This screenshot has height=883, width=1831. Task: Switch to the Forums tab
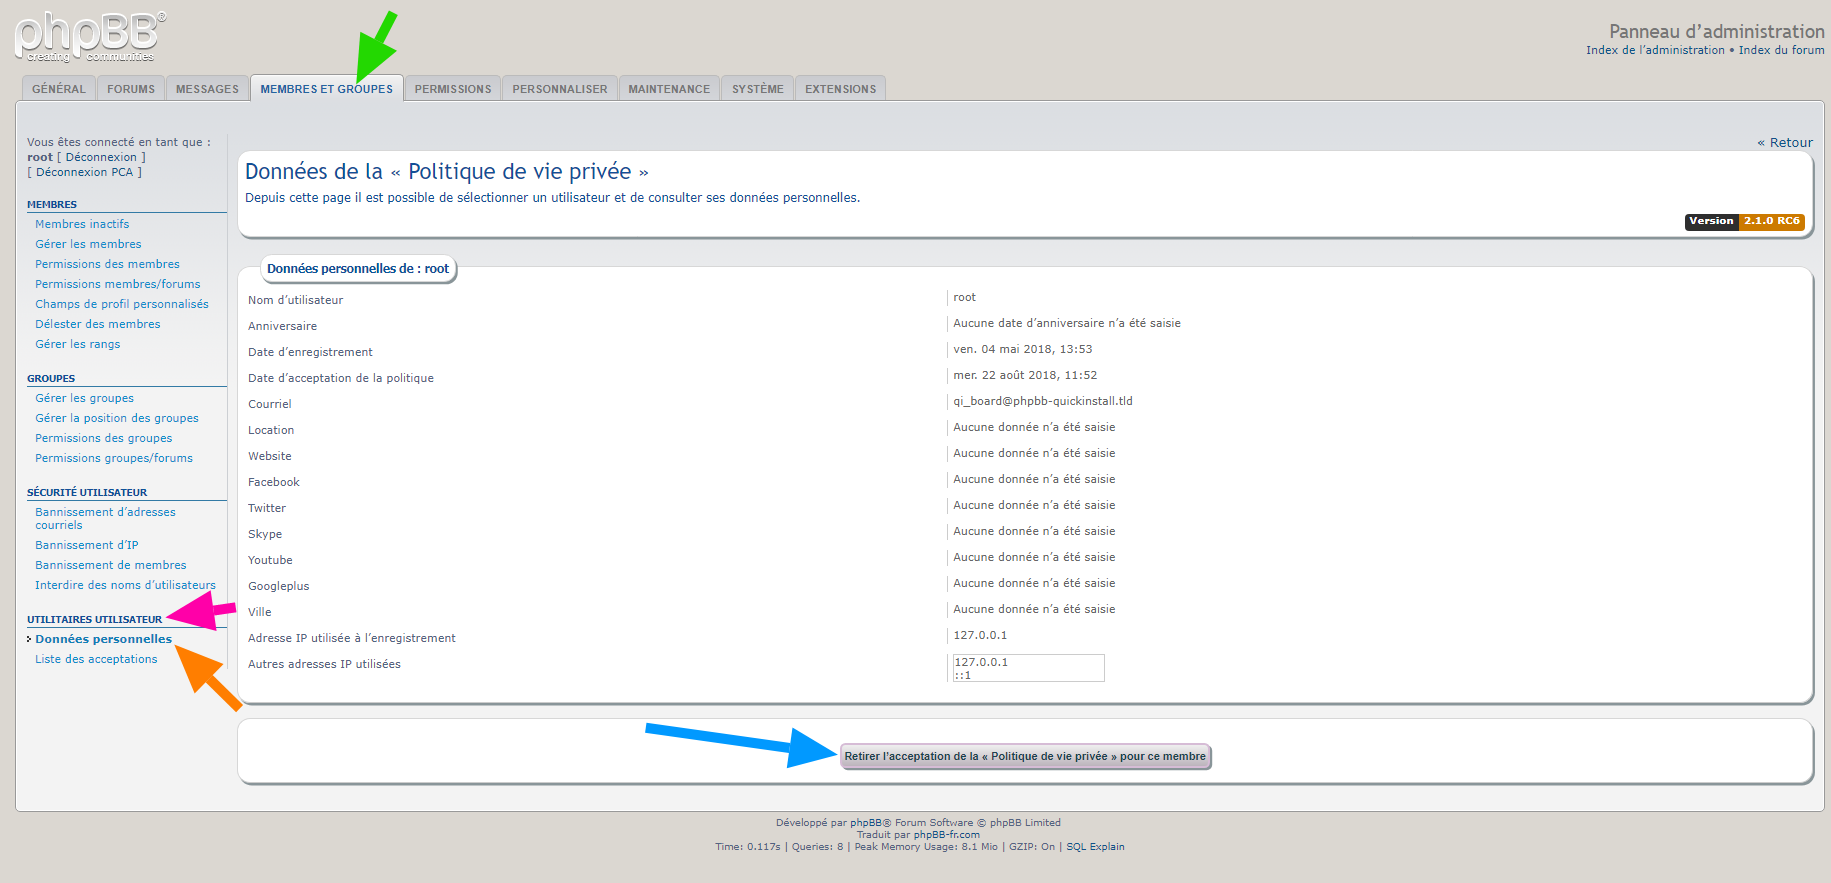click(131, 89)
